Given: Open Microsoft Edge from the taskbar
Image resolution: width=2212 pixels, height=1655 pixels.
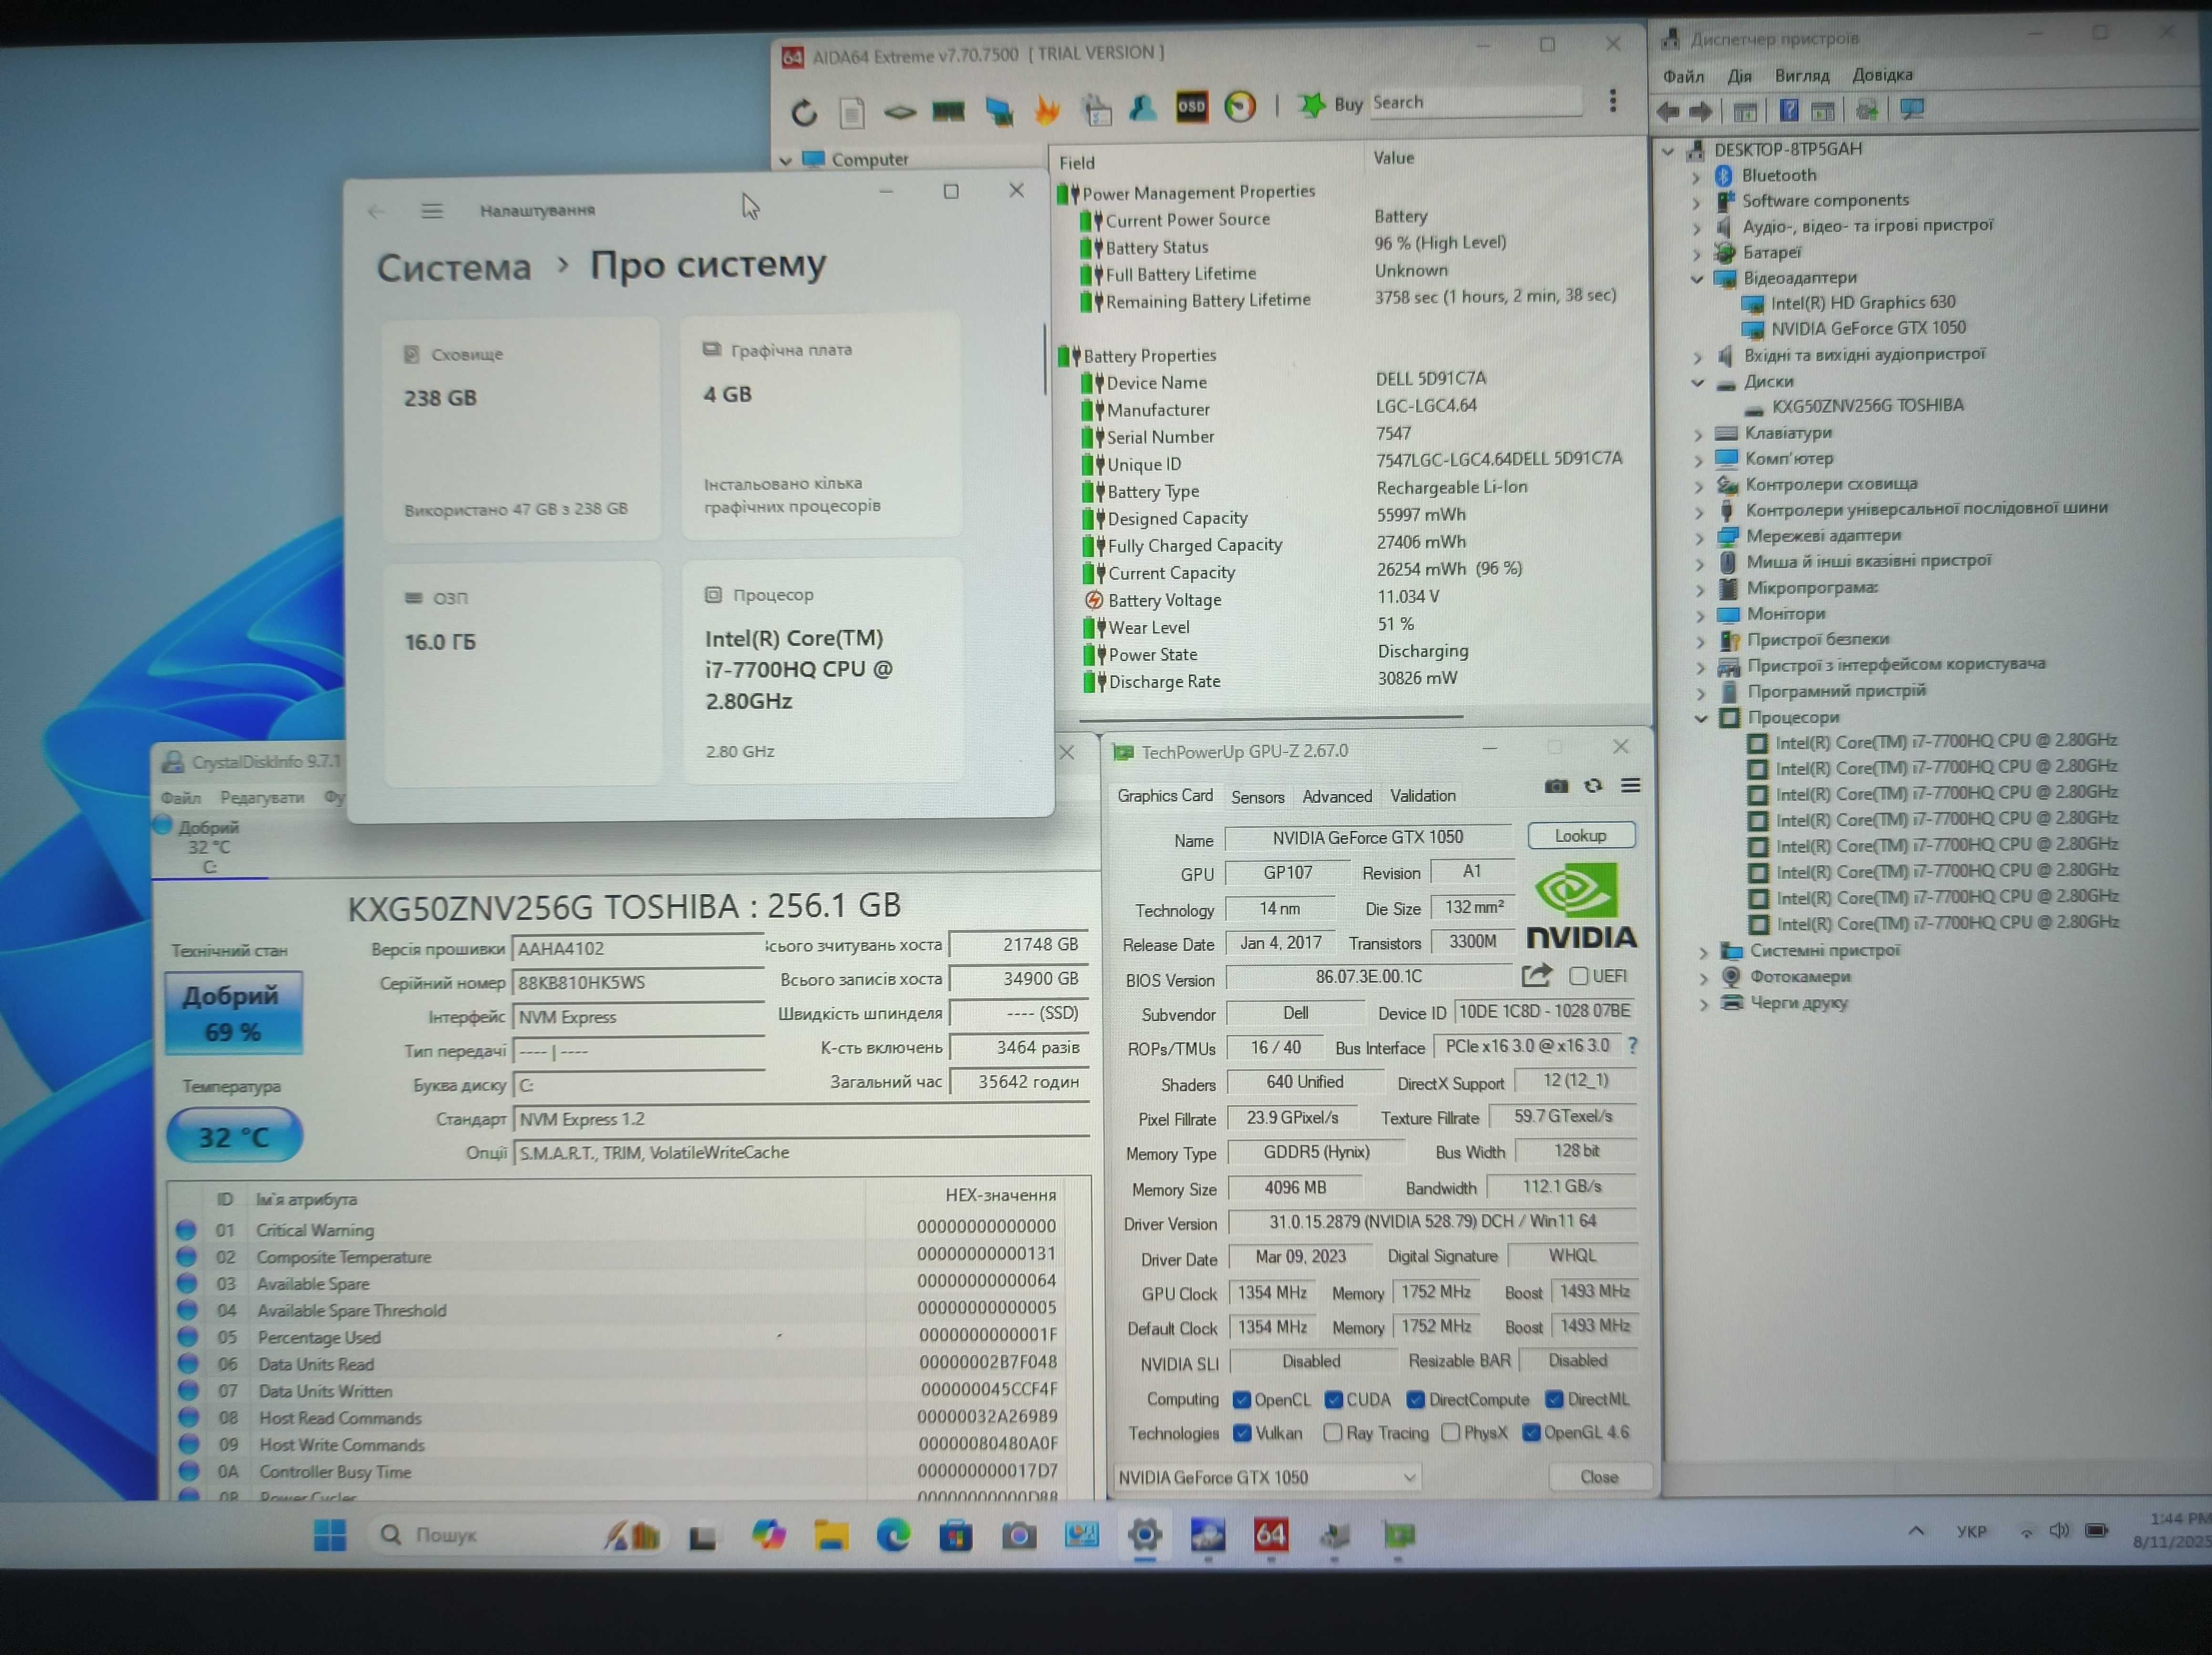Looking at the screenshot, I should [893, 1536].
